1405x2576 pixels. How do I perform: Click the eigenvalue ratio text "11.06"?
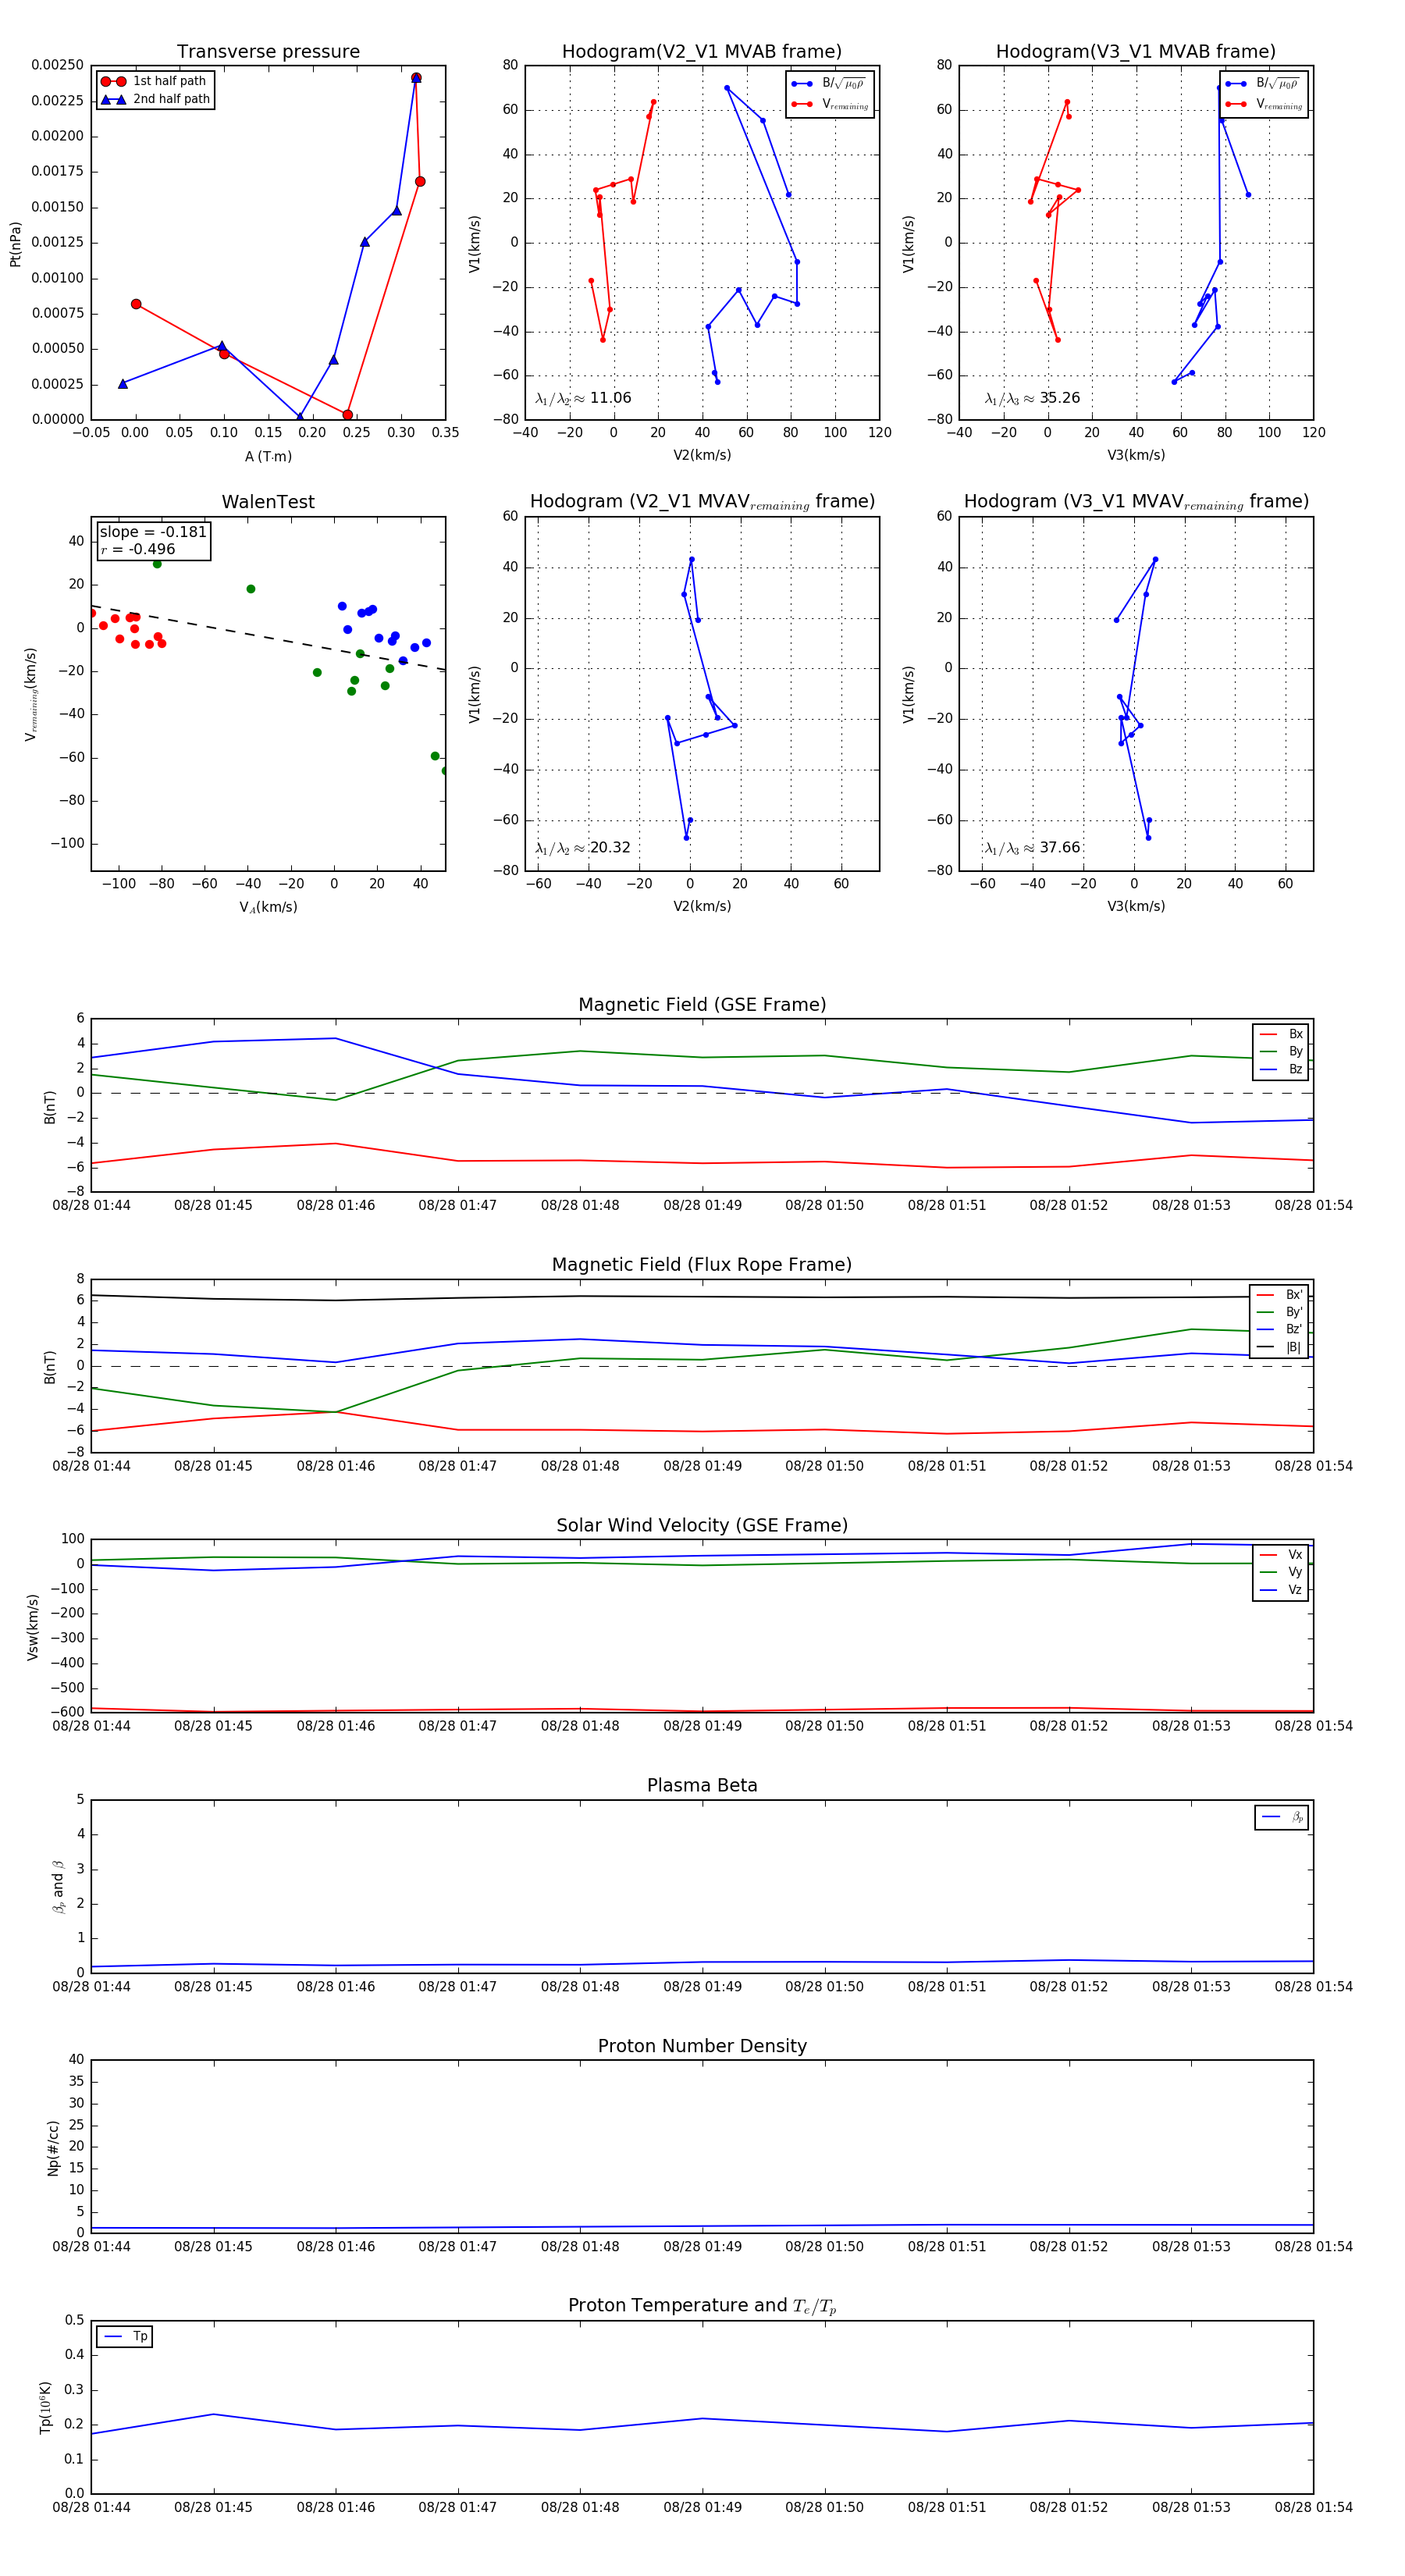(610, 398)
